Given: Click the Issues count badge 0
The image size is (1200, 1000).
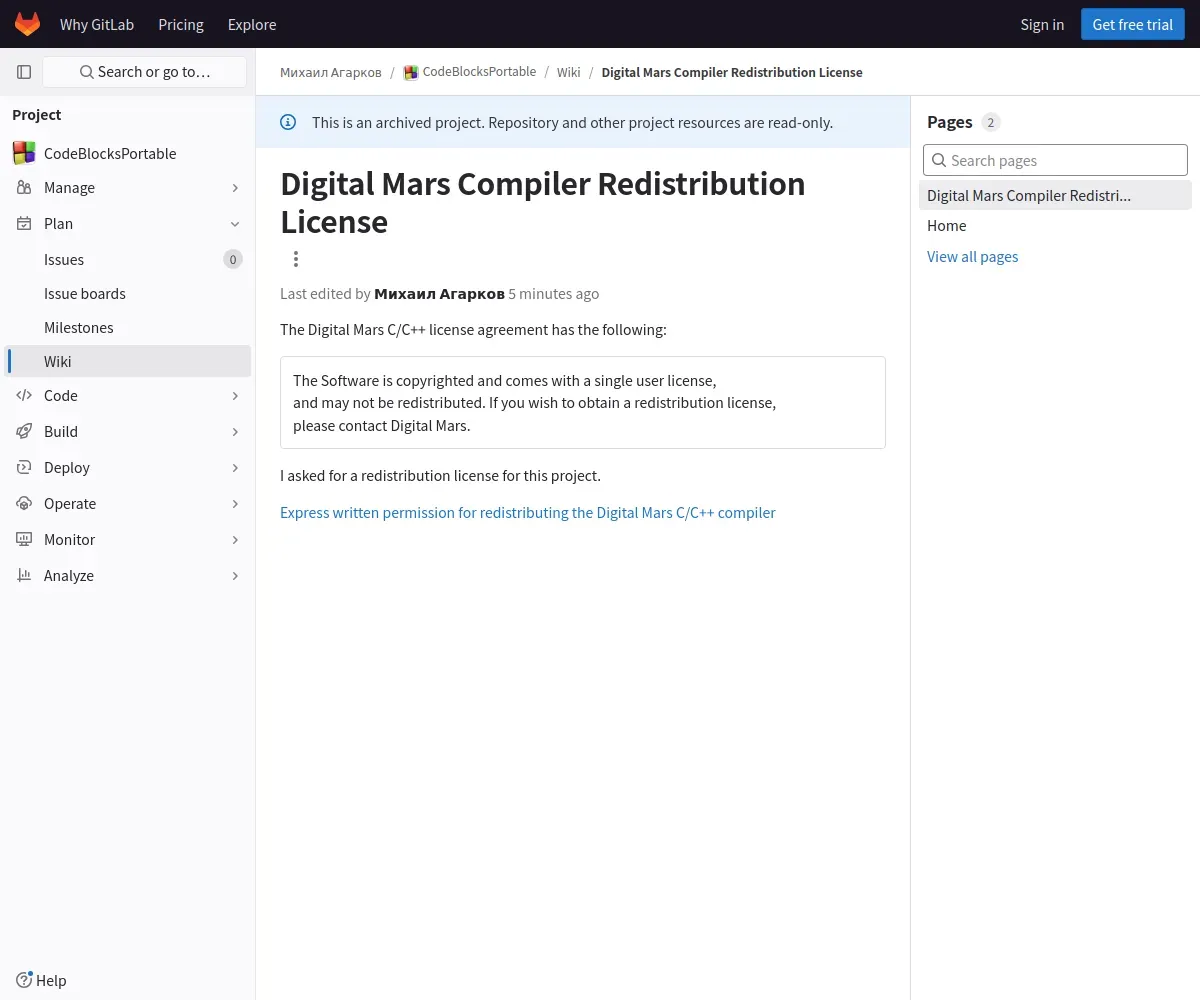Looking at the screenshot, I should click(x=233, y=260).
